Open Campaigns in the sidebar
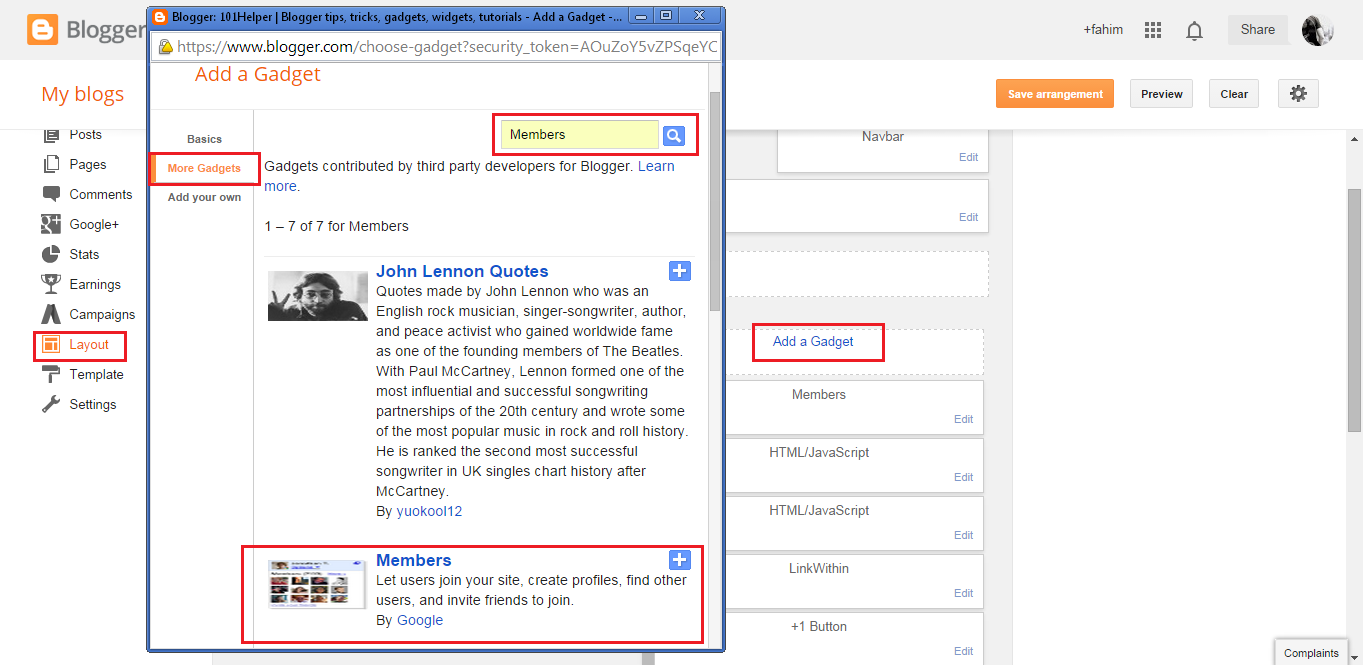Viewport: 1363px width, 665px height. (x=102, y=314)
